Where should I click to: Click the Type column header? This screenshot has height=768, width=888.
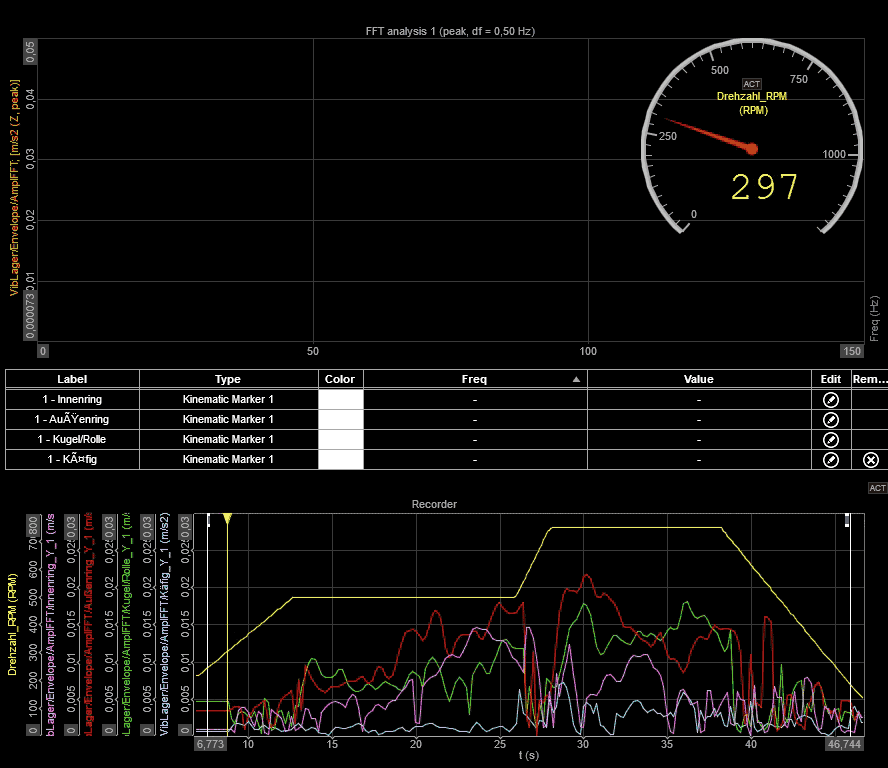pyautogui.click(x=228, y=379)
